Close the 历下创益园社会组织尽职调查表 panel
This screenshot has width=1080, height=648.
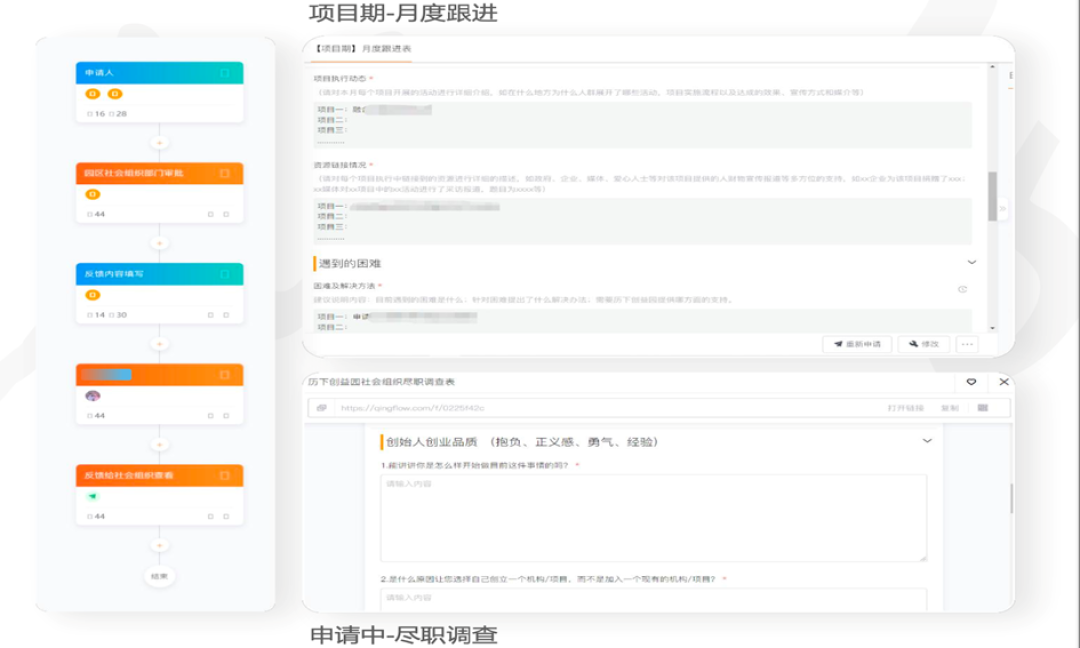point(1004,382)
